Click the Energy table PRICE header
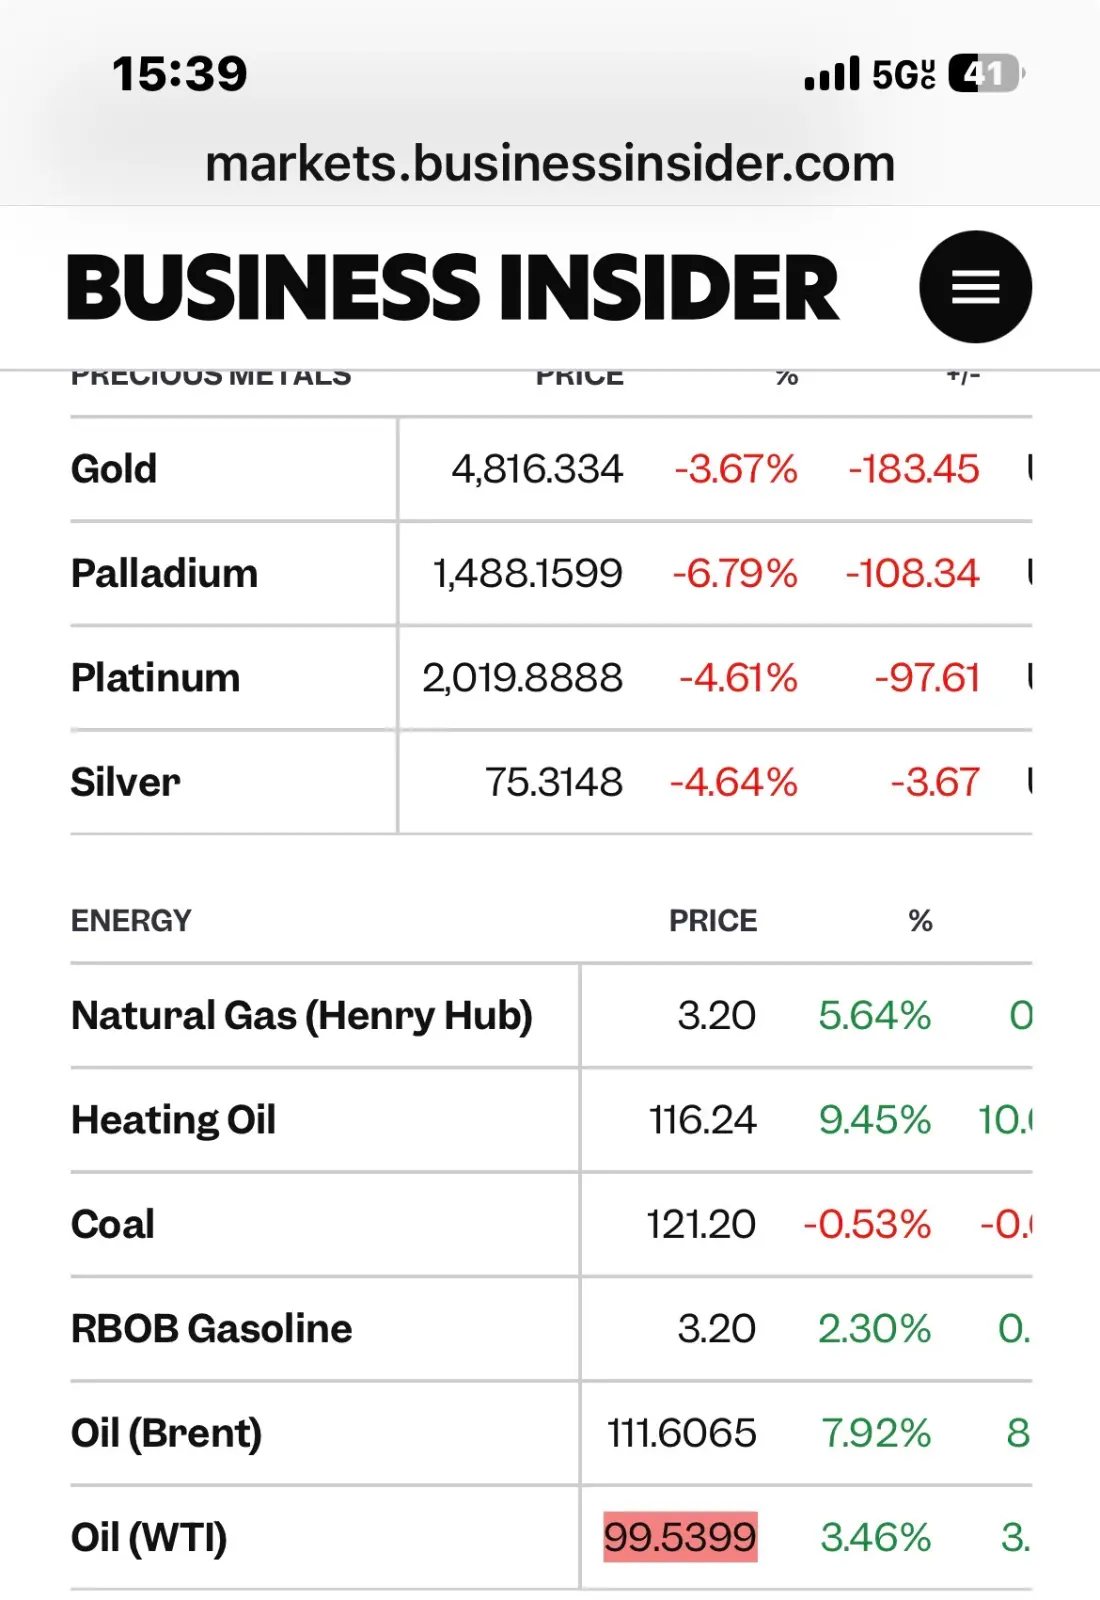The height and width of the screenshot is (1600, 1100). (713, 921)
